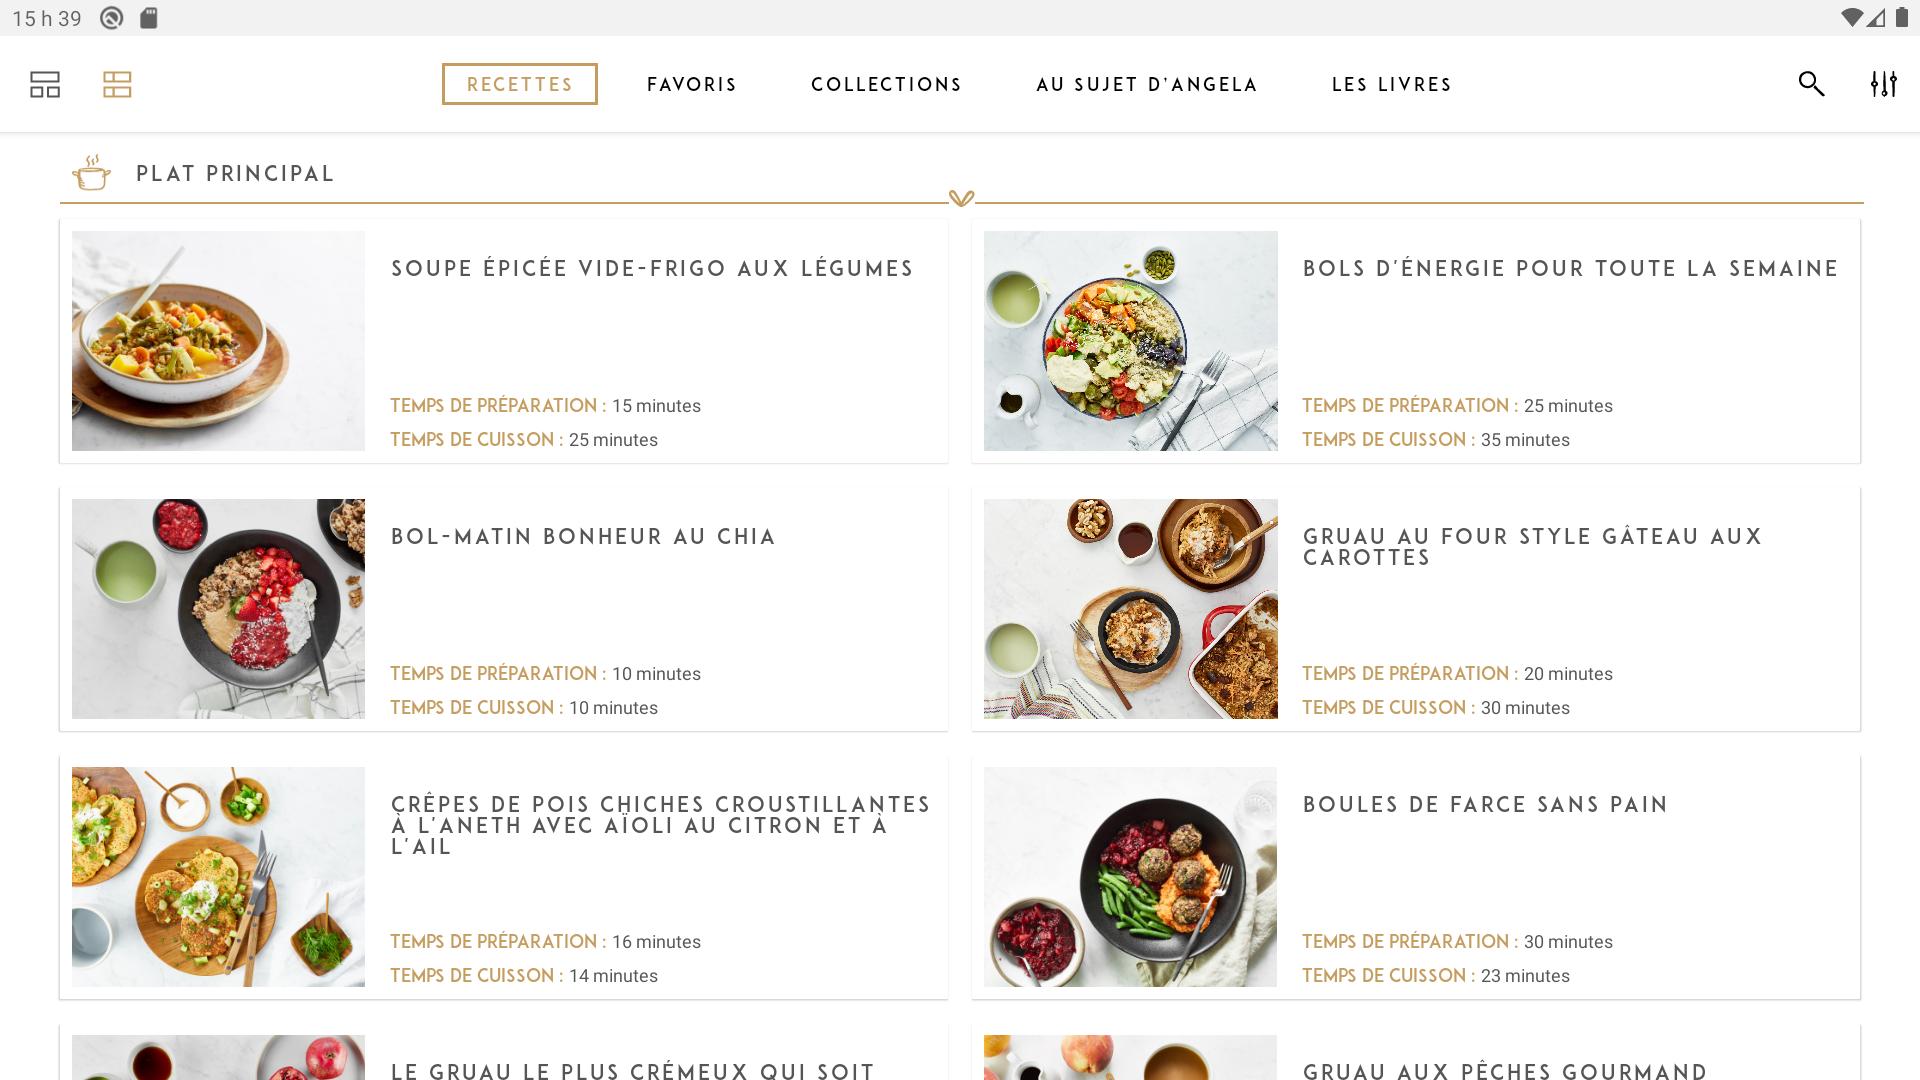Tap the battery status icon
The width and height of the screenshot is (1920, 1080).
pyautogui.click(x=1902, y=18)
